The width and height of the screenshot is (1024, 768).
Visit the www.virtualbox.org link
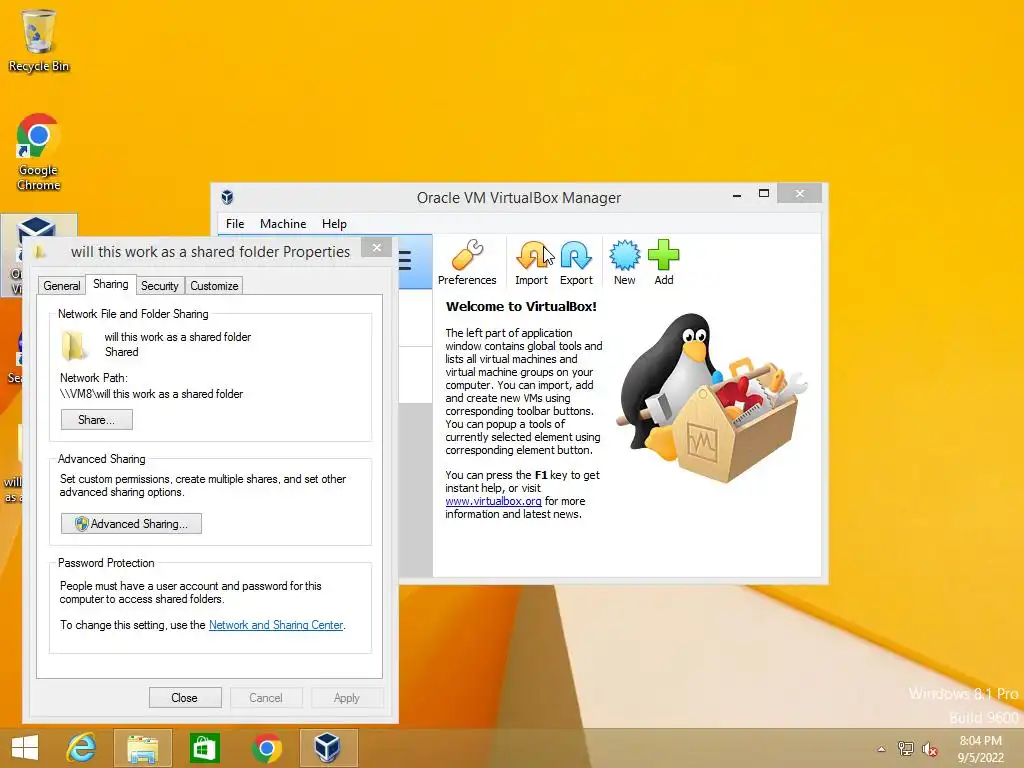pos(494,501)
